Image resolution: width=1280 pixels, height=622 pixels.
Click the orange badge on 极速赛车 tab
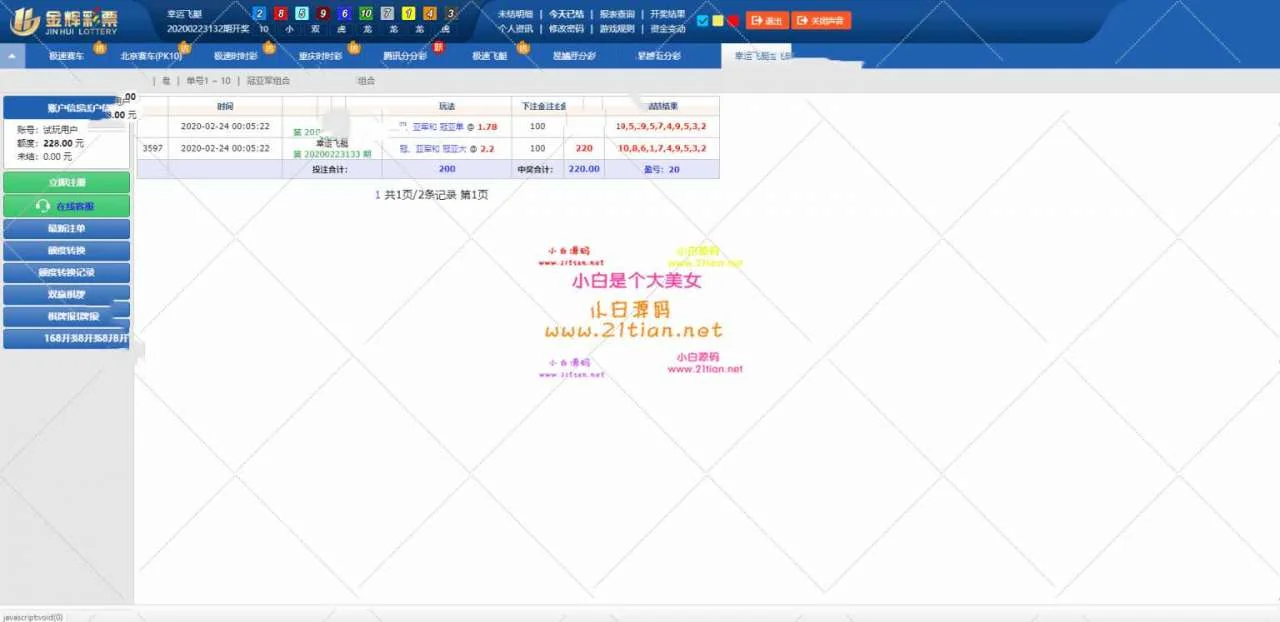point(100,47)
